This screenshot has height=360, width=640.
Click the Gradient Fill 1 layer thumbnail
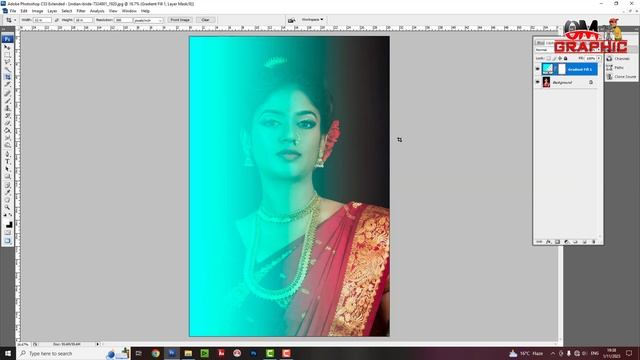point(547,69)
